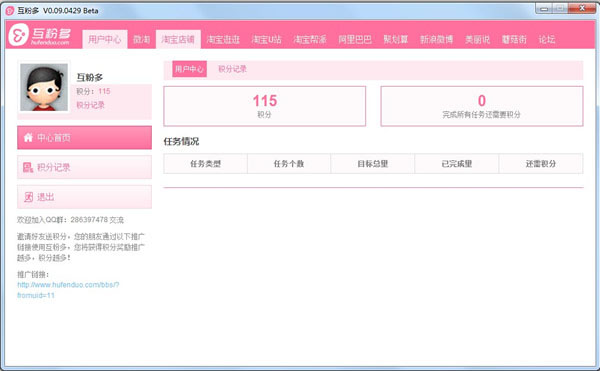The image size is (600, 371).
Task: Click the 中心首页 sidebar button
Action: 84,137
